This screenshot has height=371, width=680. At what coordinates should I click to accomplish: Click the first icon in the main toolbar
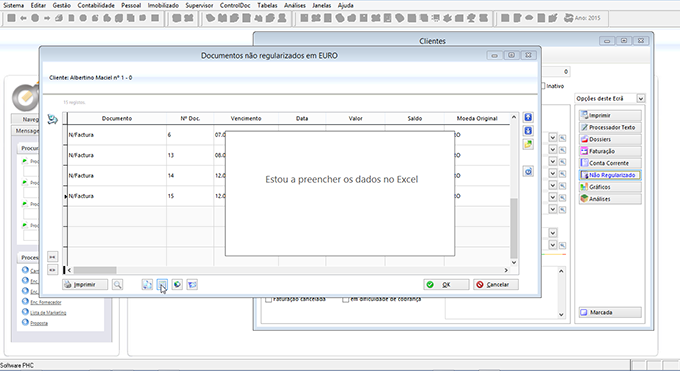pyautogui.click(x=12, y=18)
